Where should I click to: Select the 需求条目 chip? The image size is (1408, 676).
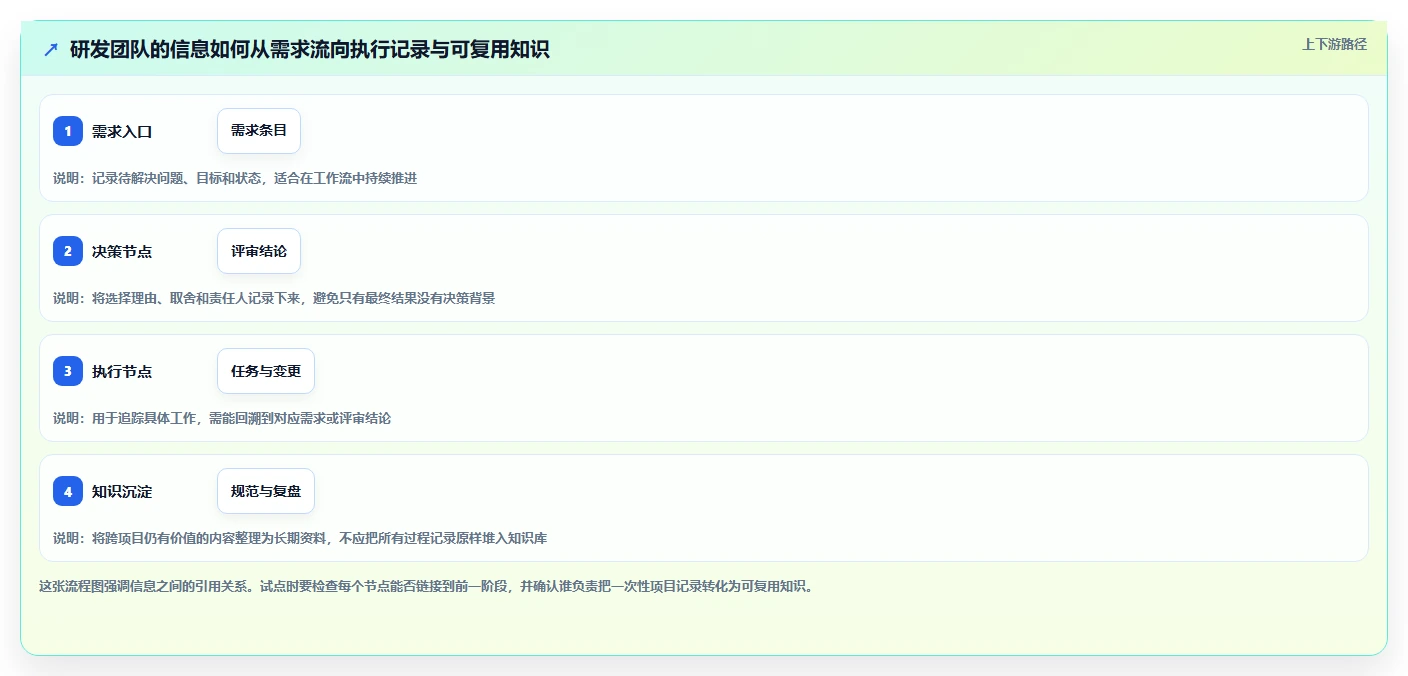pyautogui.click(x=259, y=131)
